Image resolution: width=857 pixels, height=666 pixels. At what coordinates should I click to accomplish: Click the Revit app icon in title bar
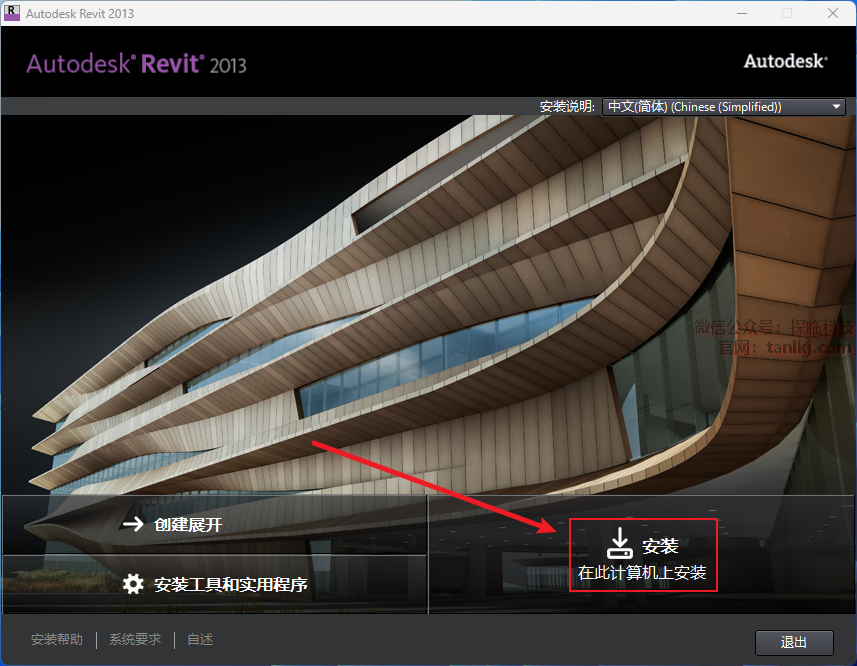point(11,13)
